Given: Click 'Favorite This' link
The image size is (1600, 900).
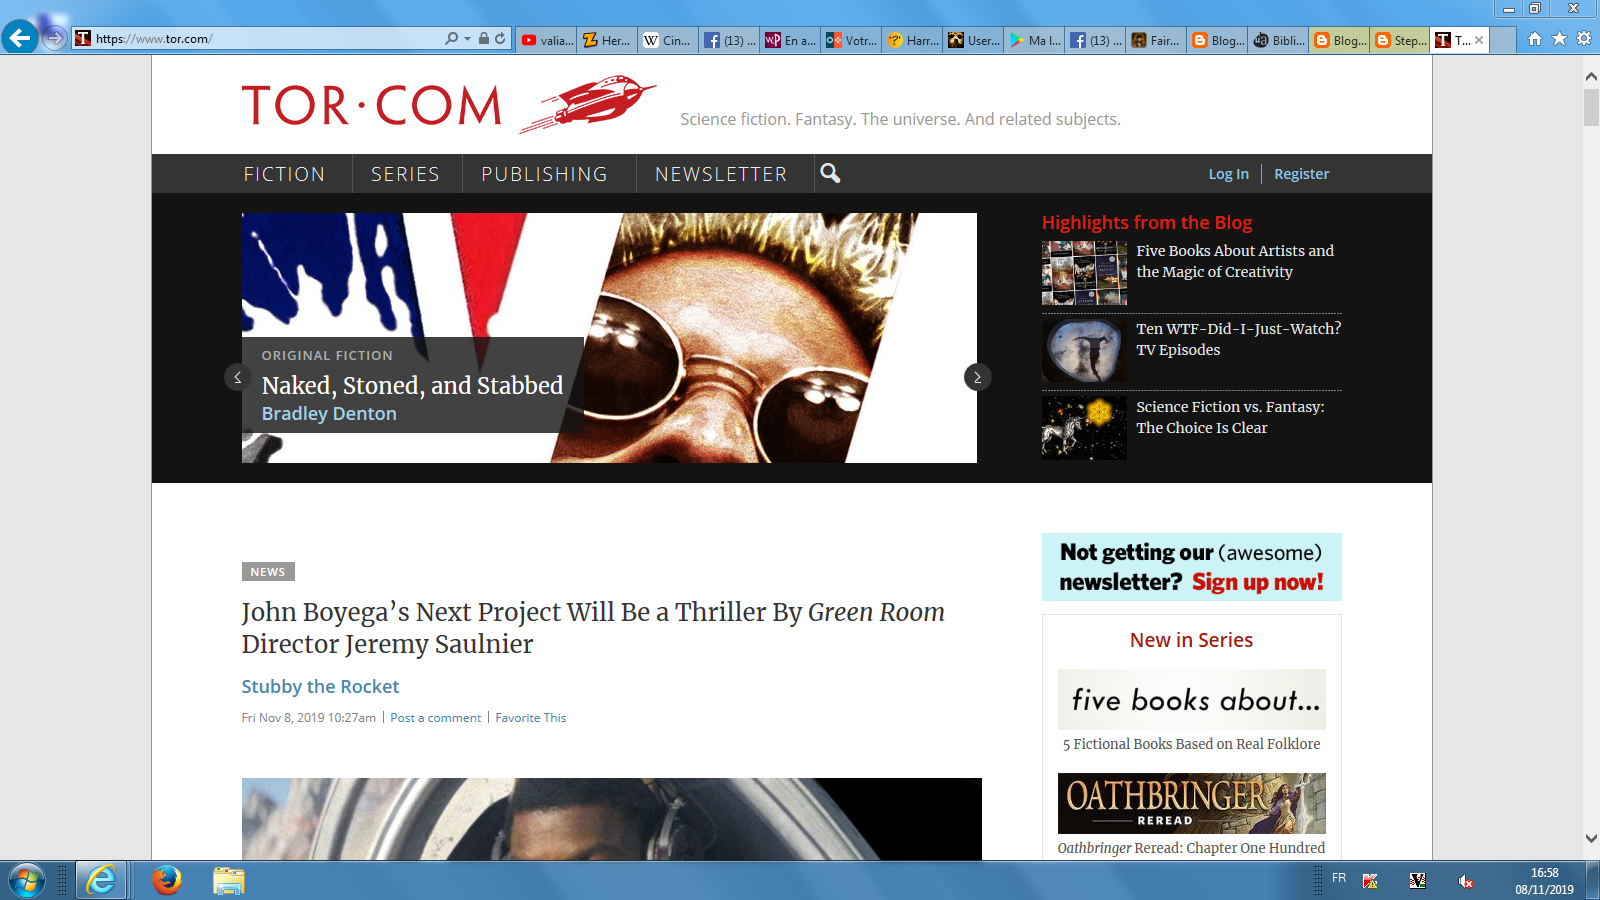Looking at the screenshot, I should [x=531, y=718].
